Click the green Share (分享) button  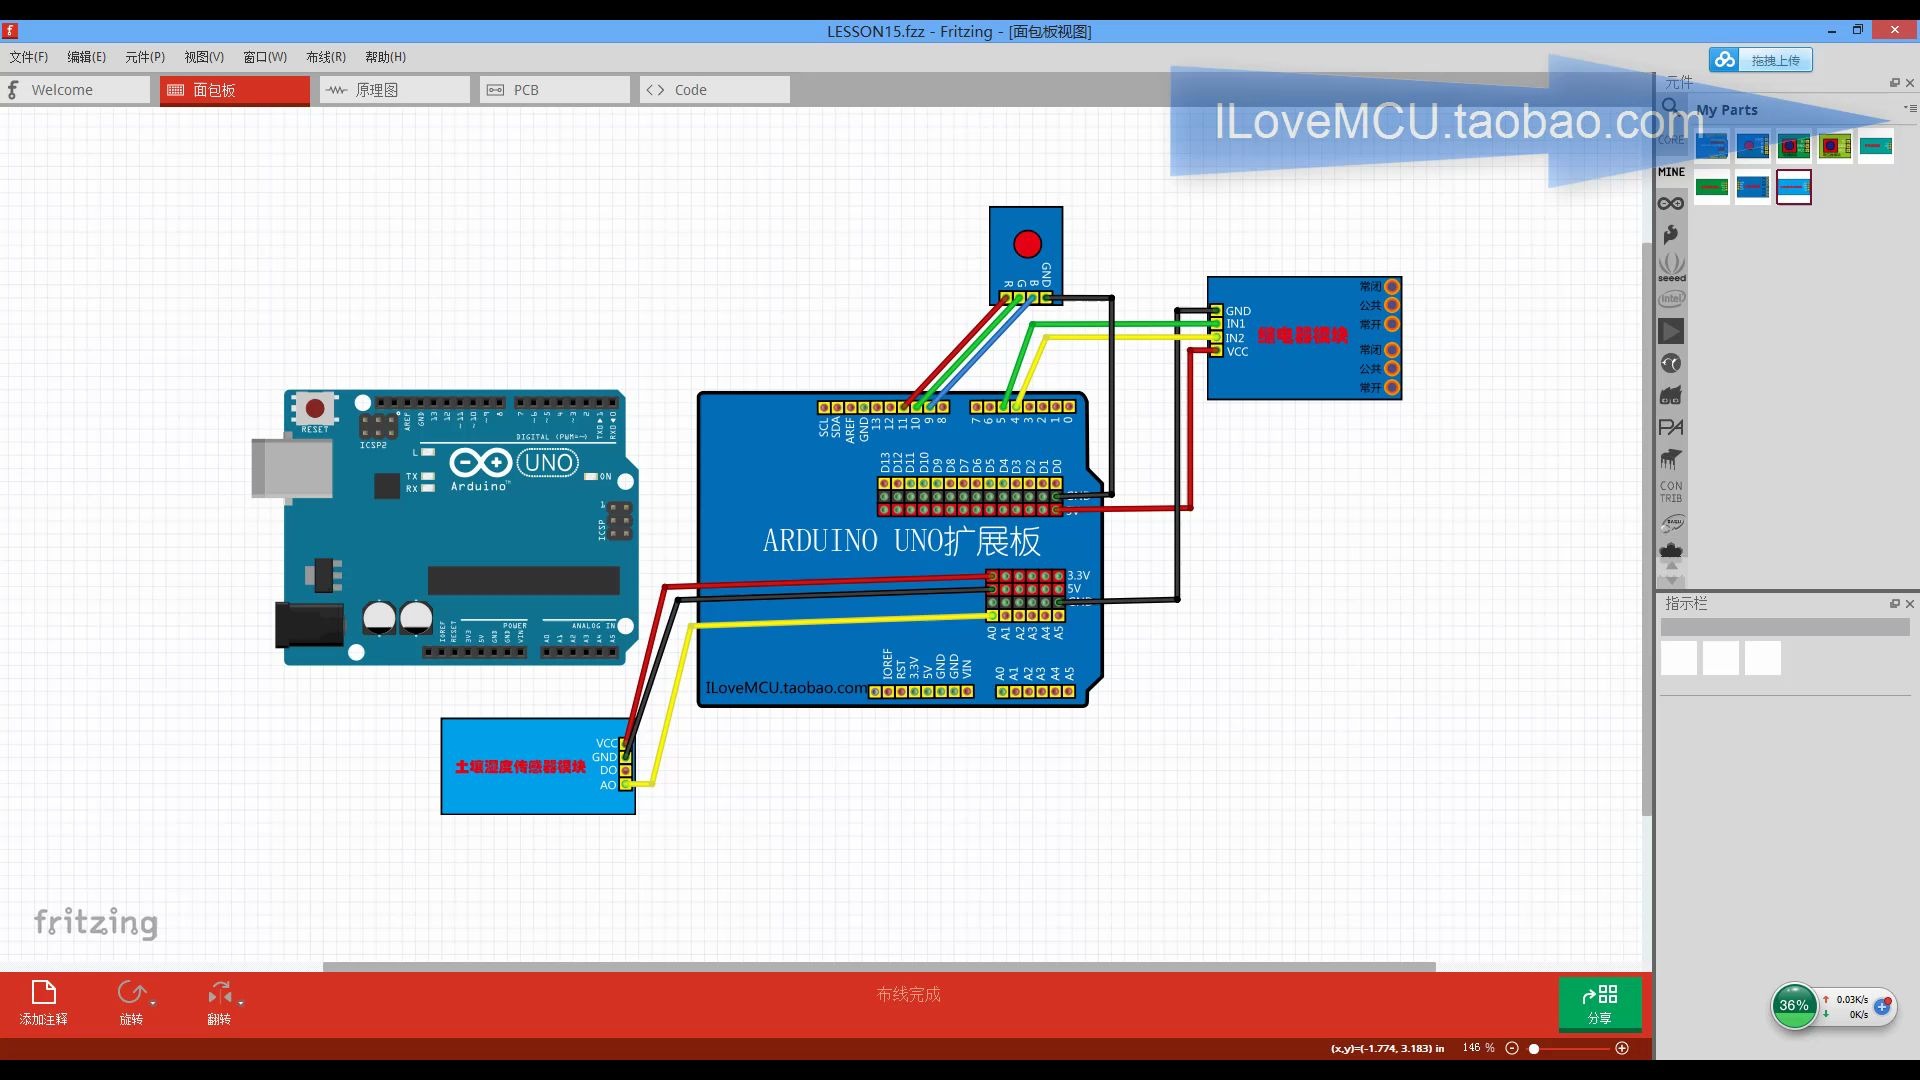(1599, 1003)
